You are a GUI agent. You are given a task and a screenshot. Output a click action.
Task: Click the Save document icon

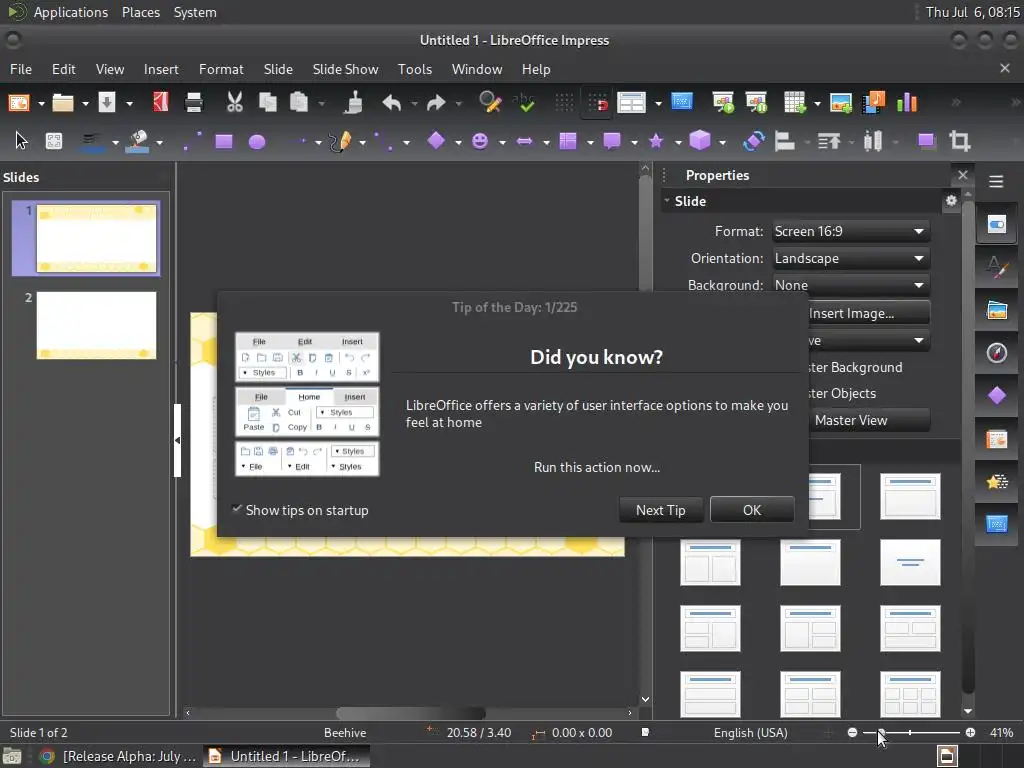[x=106, y=103]
